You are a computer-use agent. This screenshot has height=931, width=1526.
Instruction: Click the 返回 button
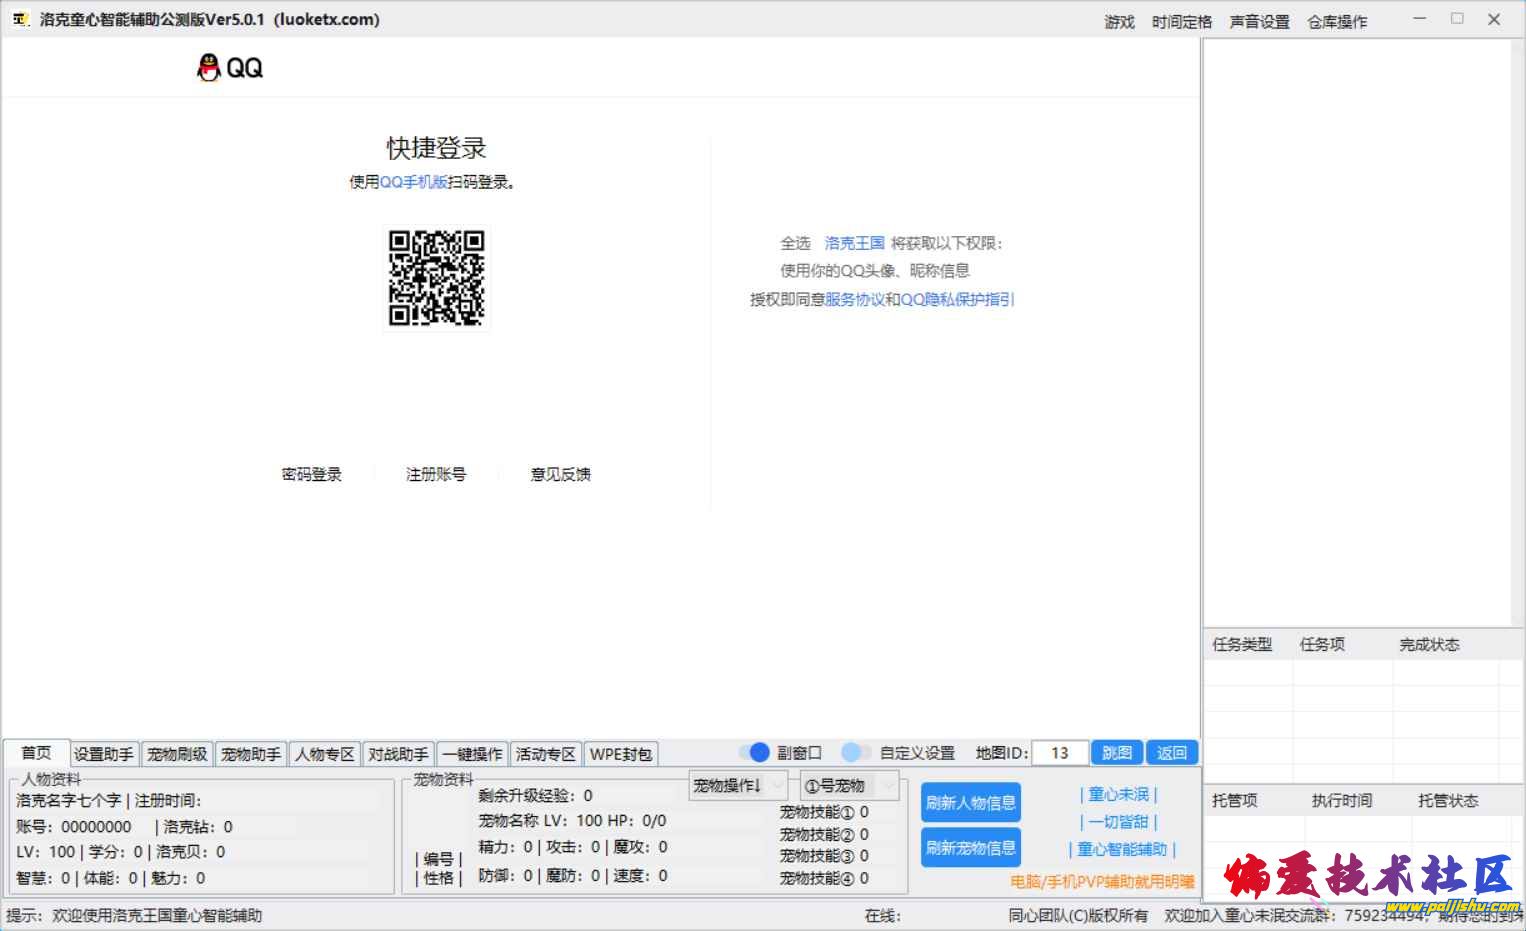[1171, 753]
